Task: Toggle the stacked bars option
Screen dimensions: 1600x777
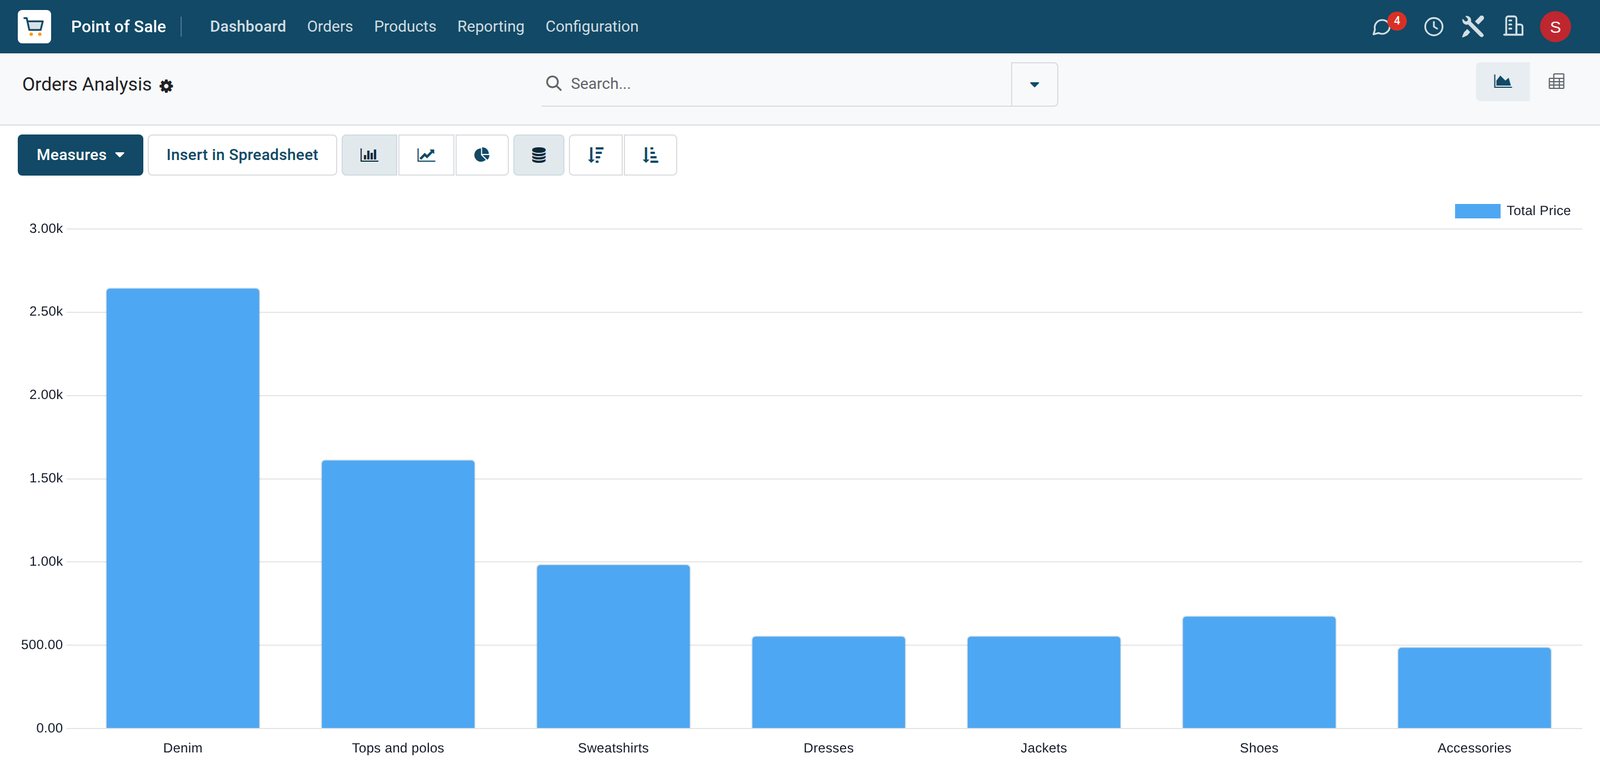Action: 539,155
